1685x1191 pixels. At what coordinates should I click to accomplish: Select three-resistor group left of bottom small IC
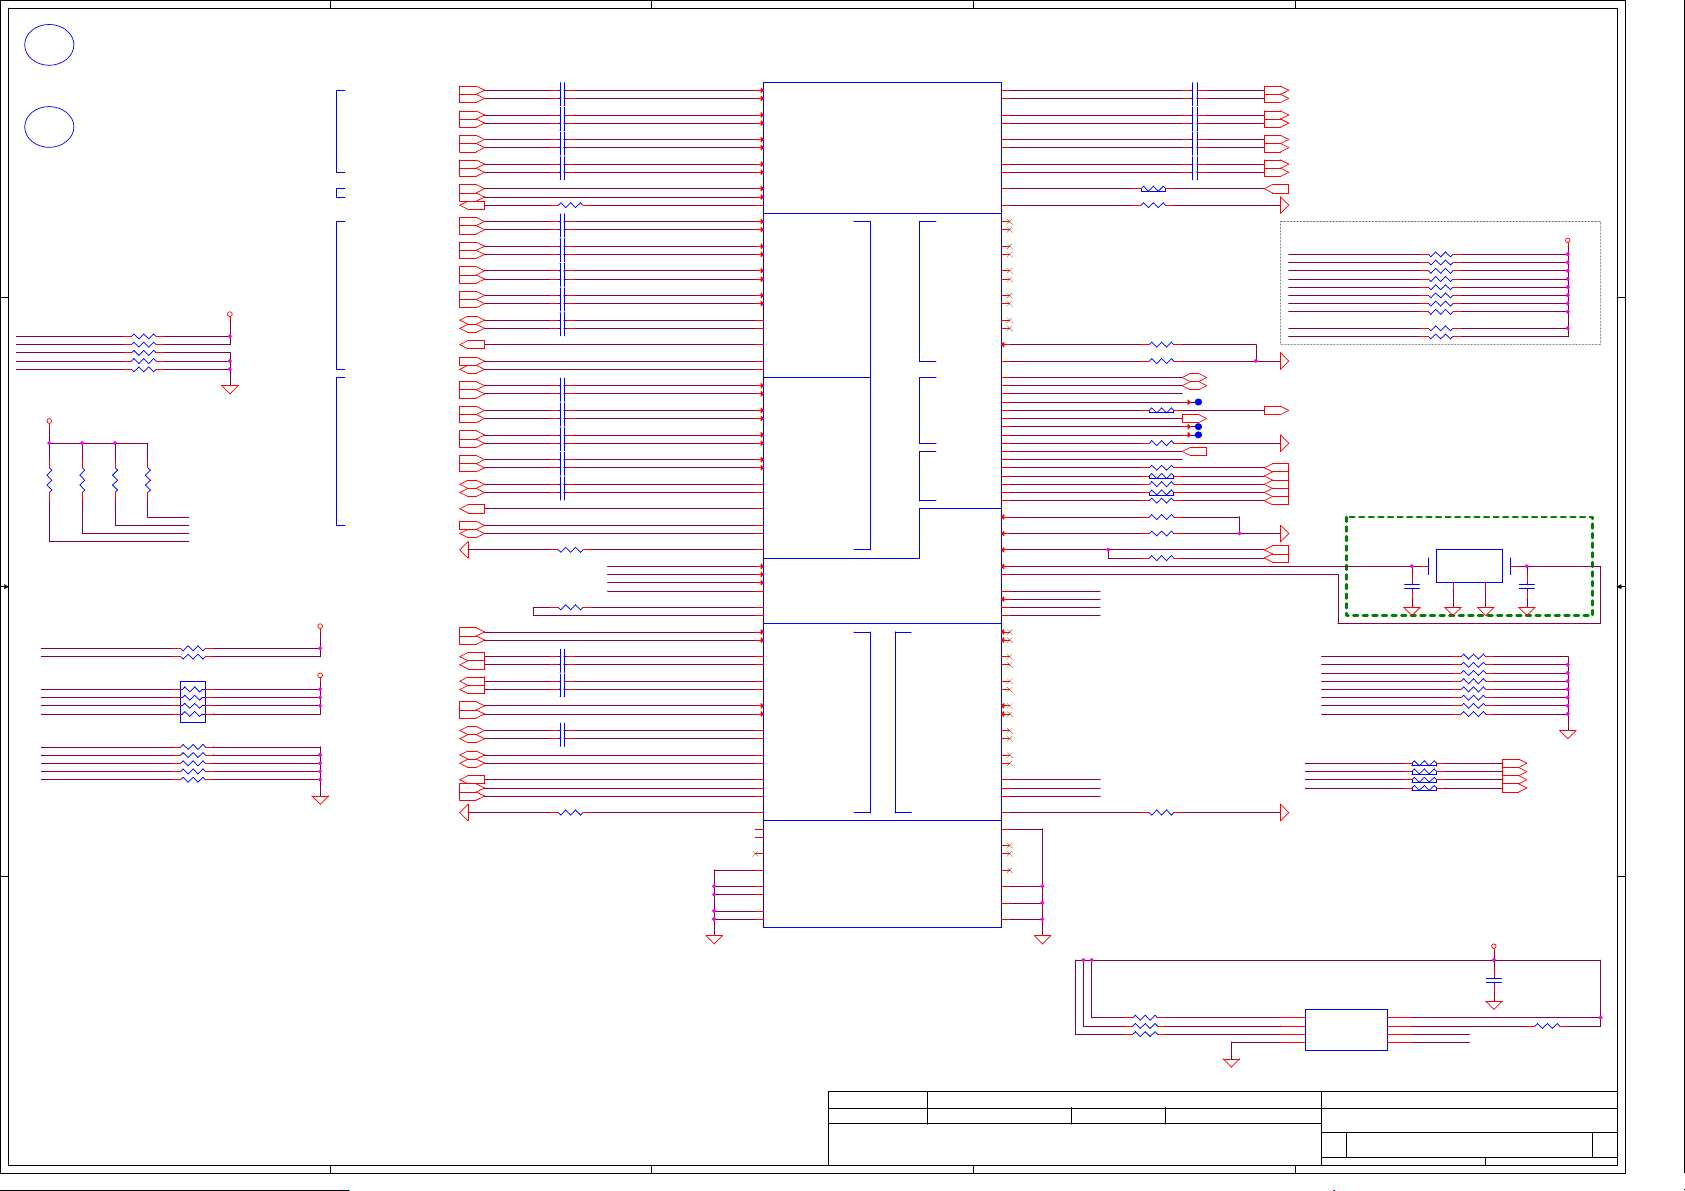[1145, 1026]
